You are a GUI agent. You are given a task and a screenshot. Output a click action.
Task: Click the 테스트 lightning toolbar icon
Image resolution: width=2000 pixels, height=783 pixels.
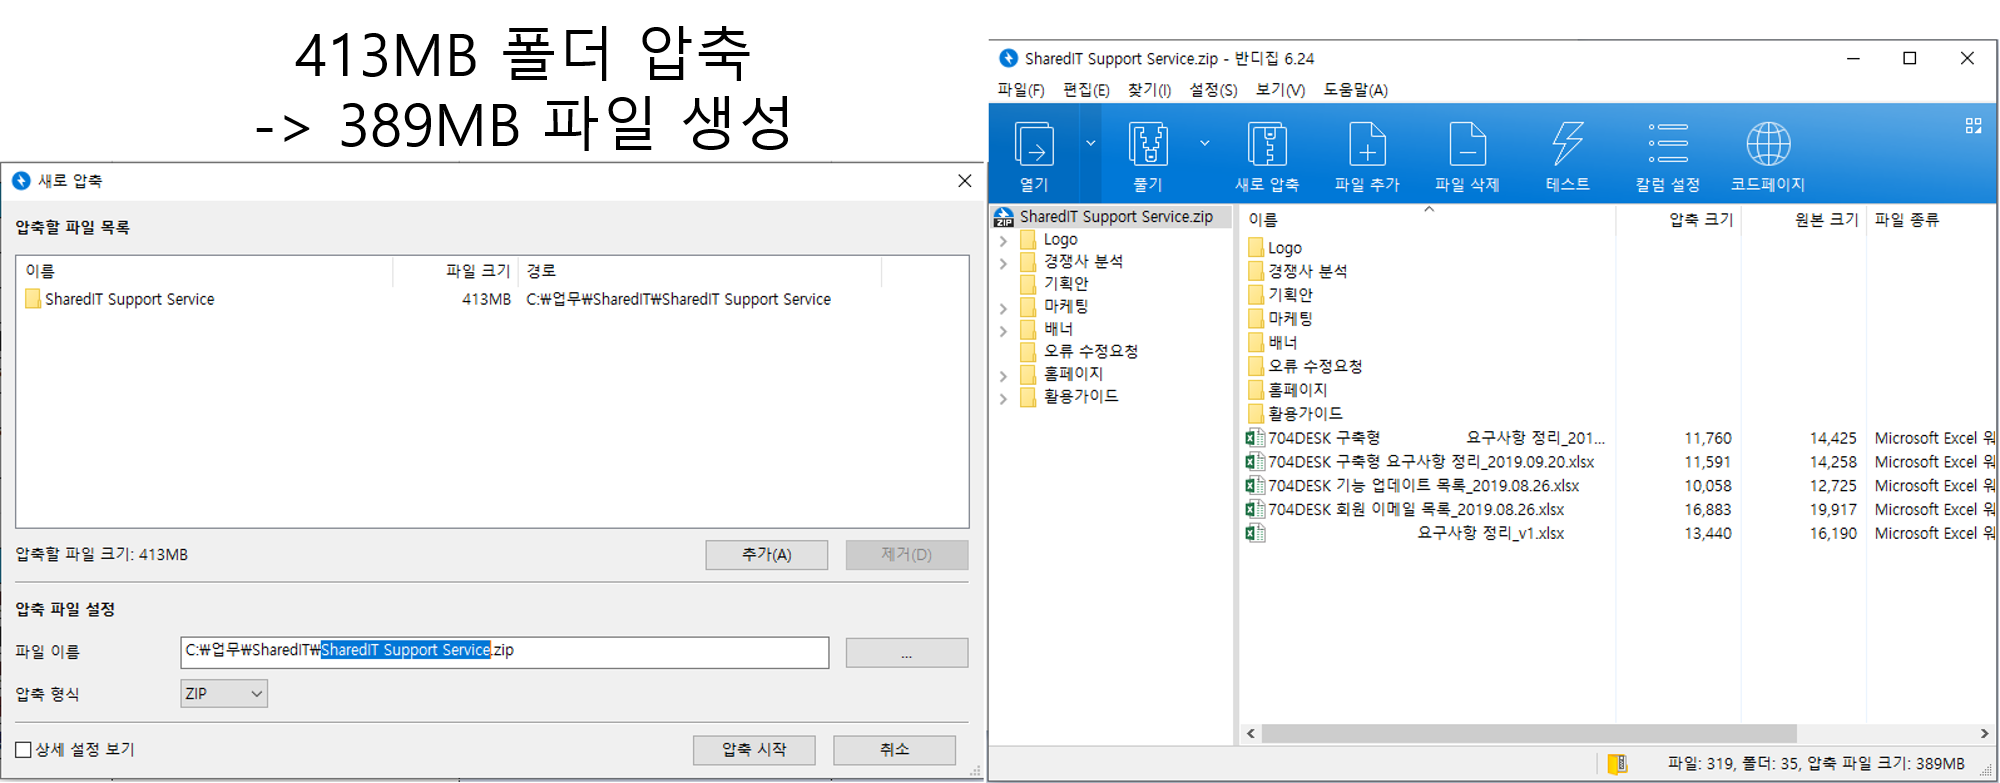(1567, 145)
